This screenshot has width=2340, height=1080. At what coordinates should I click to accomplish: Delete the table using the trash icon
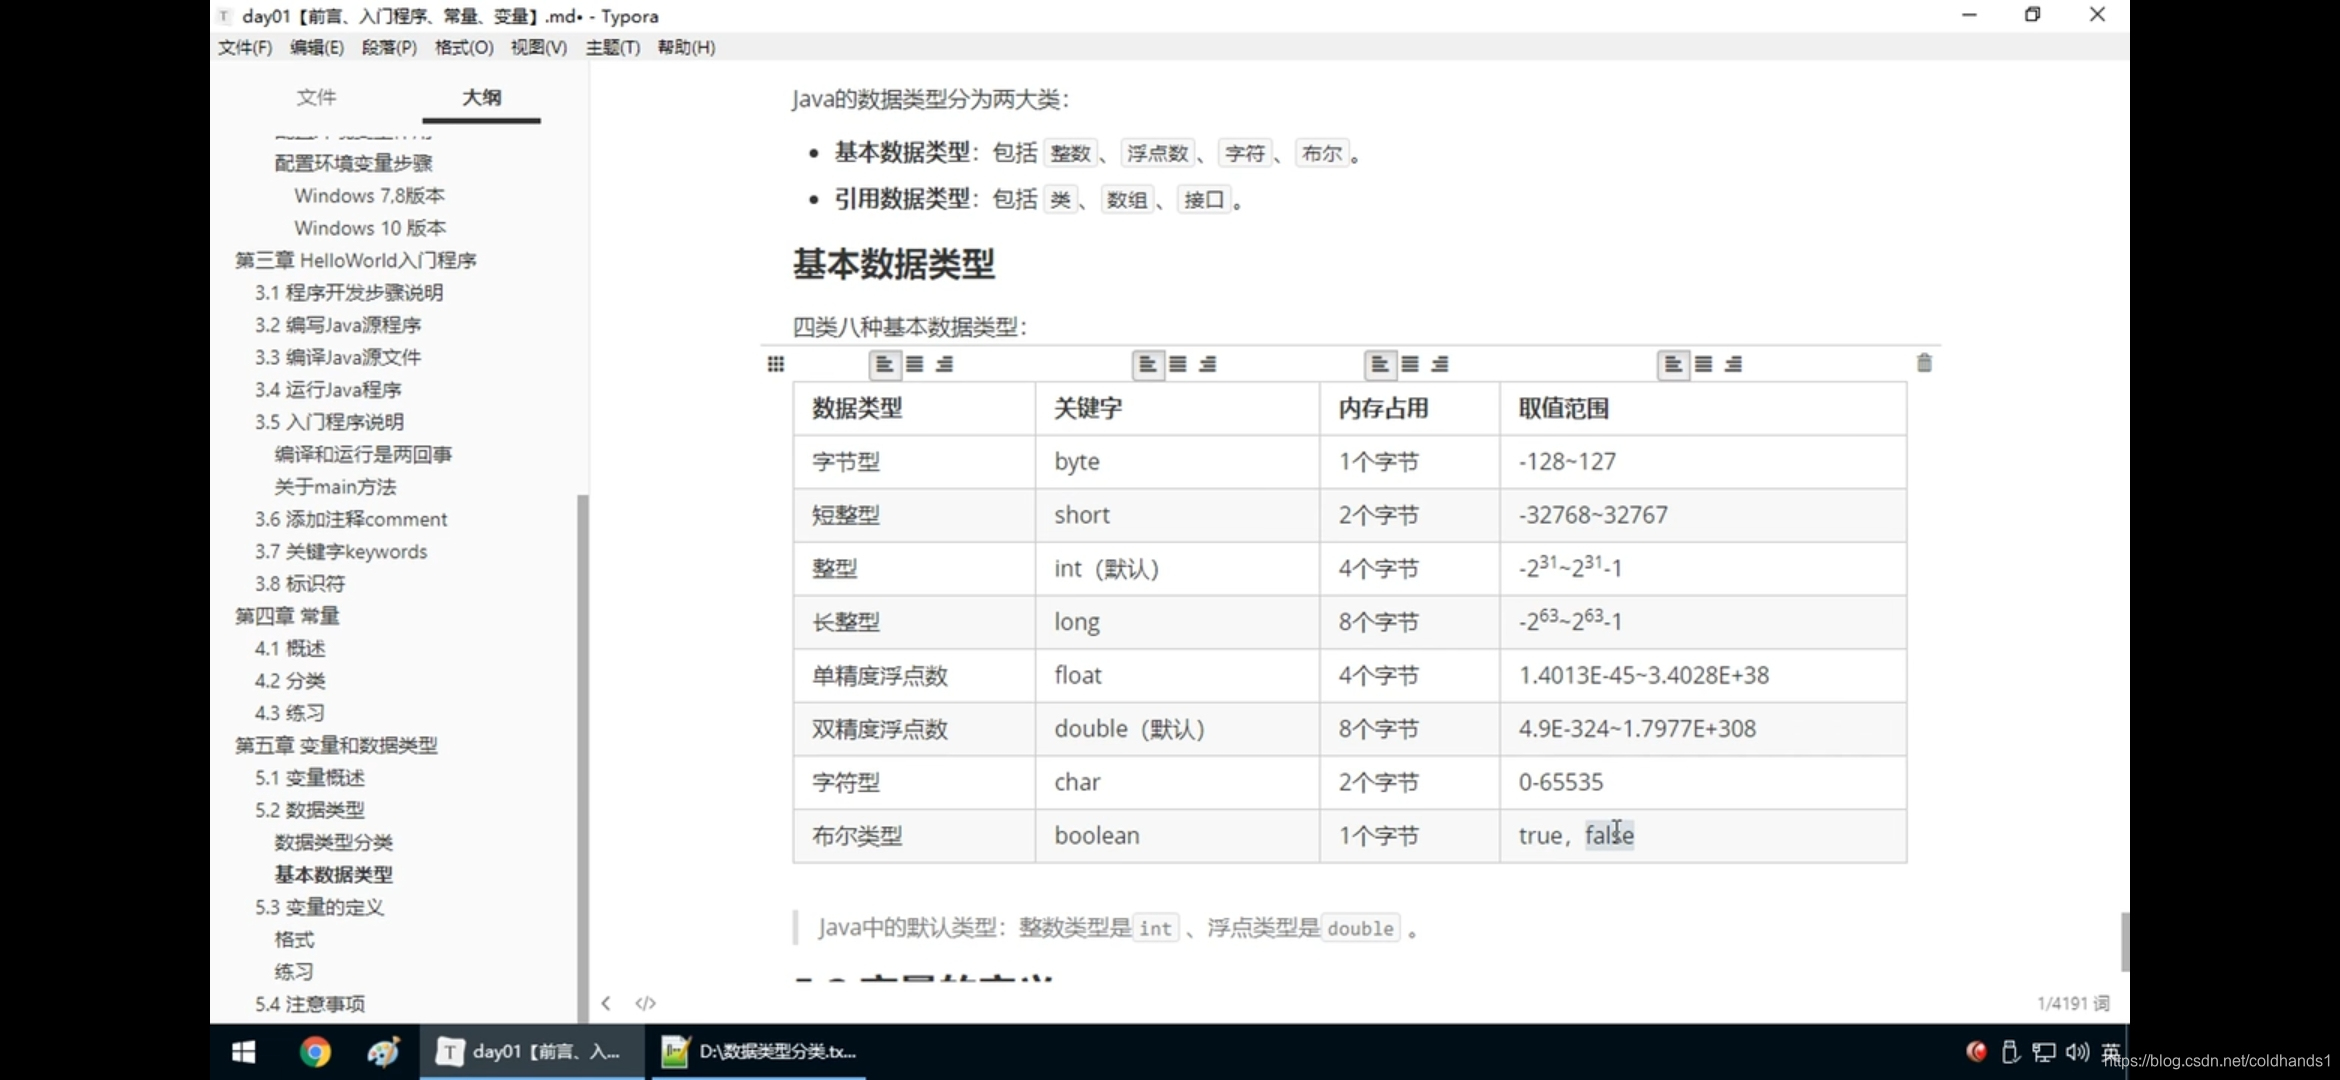tap(1924, 362)
